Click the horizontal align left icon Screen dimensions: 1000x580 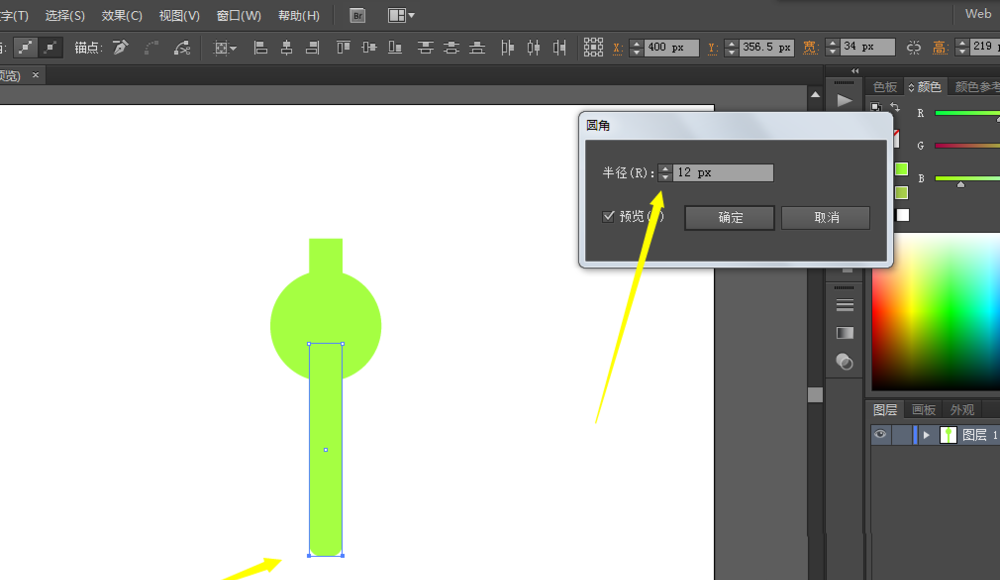point(260,47)
